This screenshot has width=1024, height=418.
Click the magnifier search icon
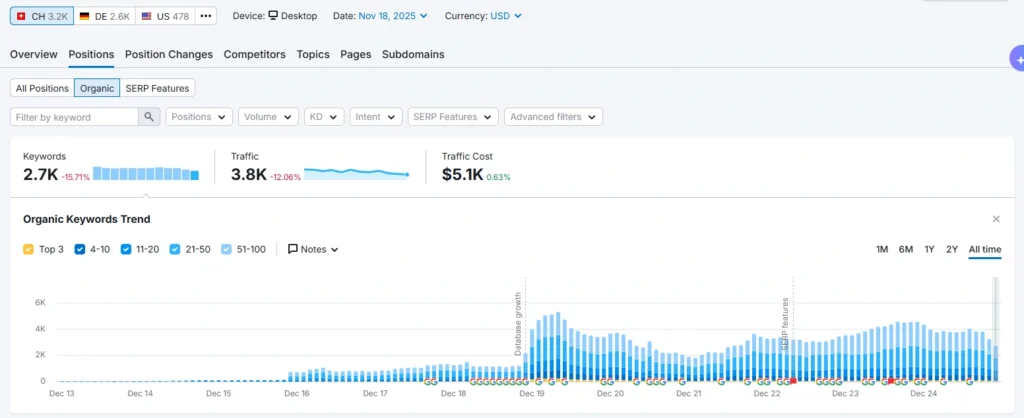pyautogui.click(x=149, y=117)
